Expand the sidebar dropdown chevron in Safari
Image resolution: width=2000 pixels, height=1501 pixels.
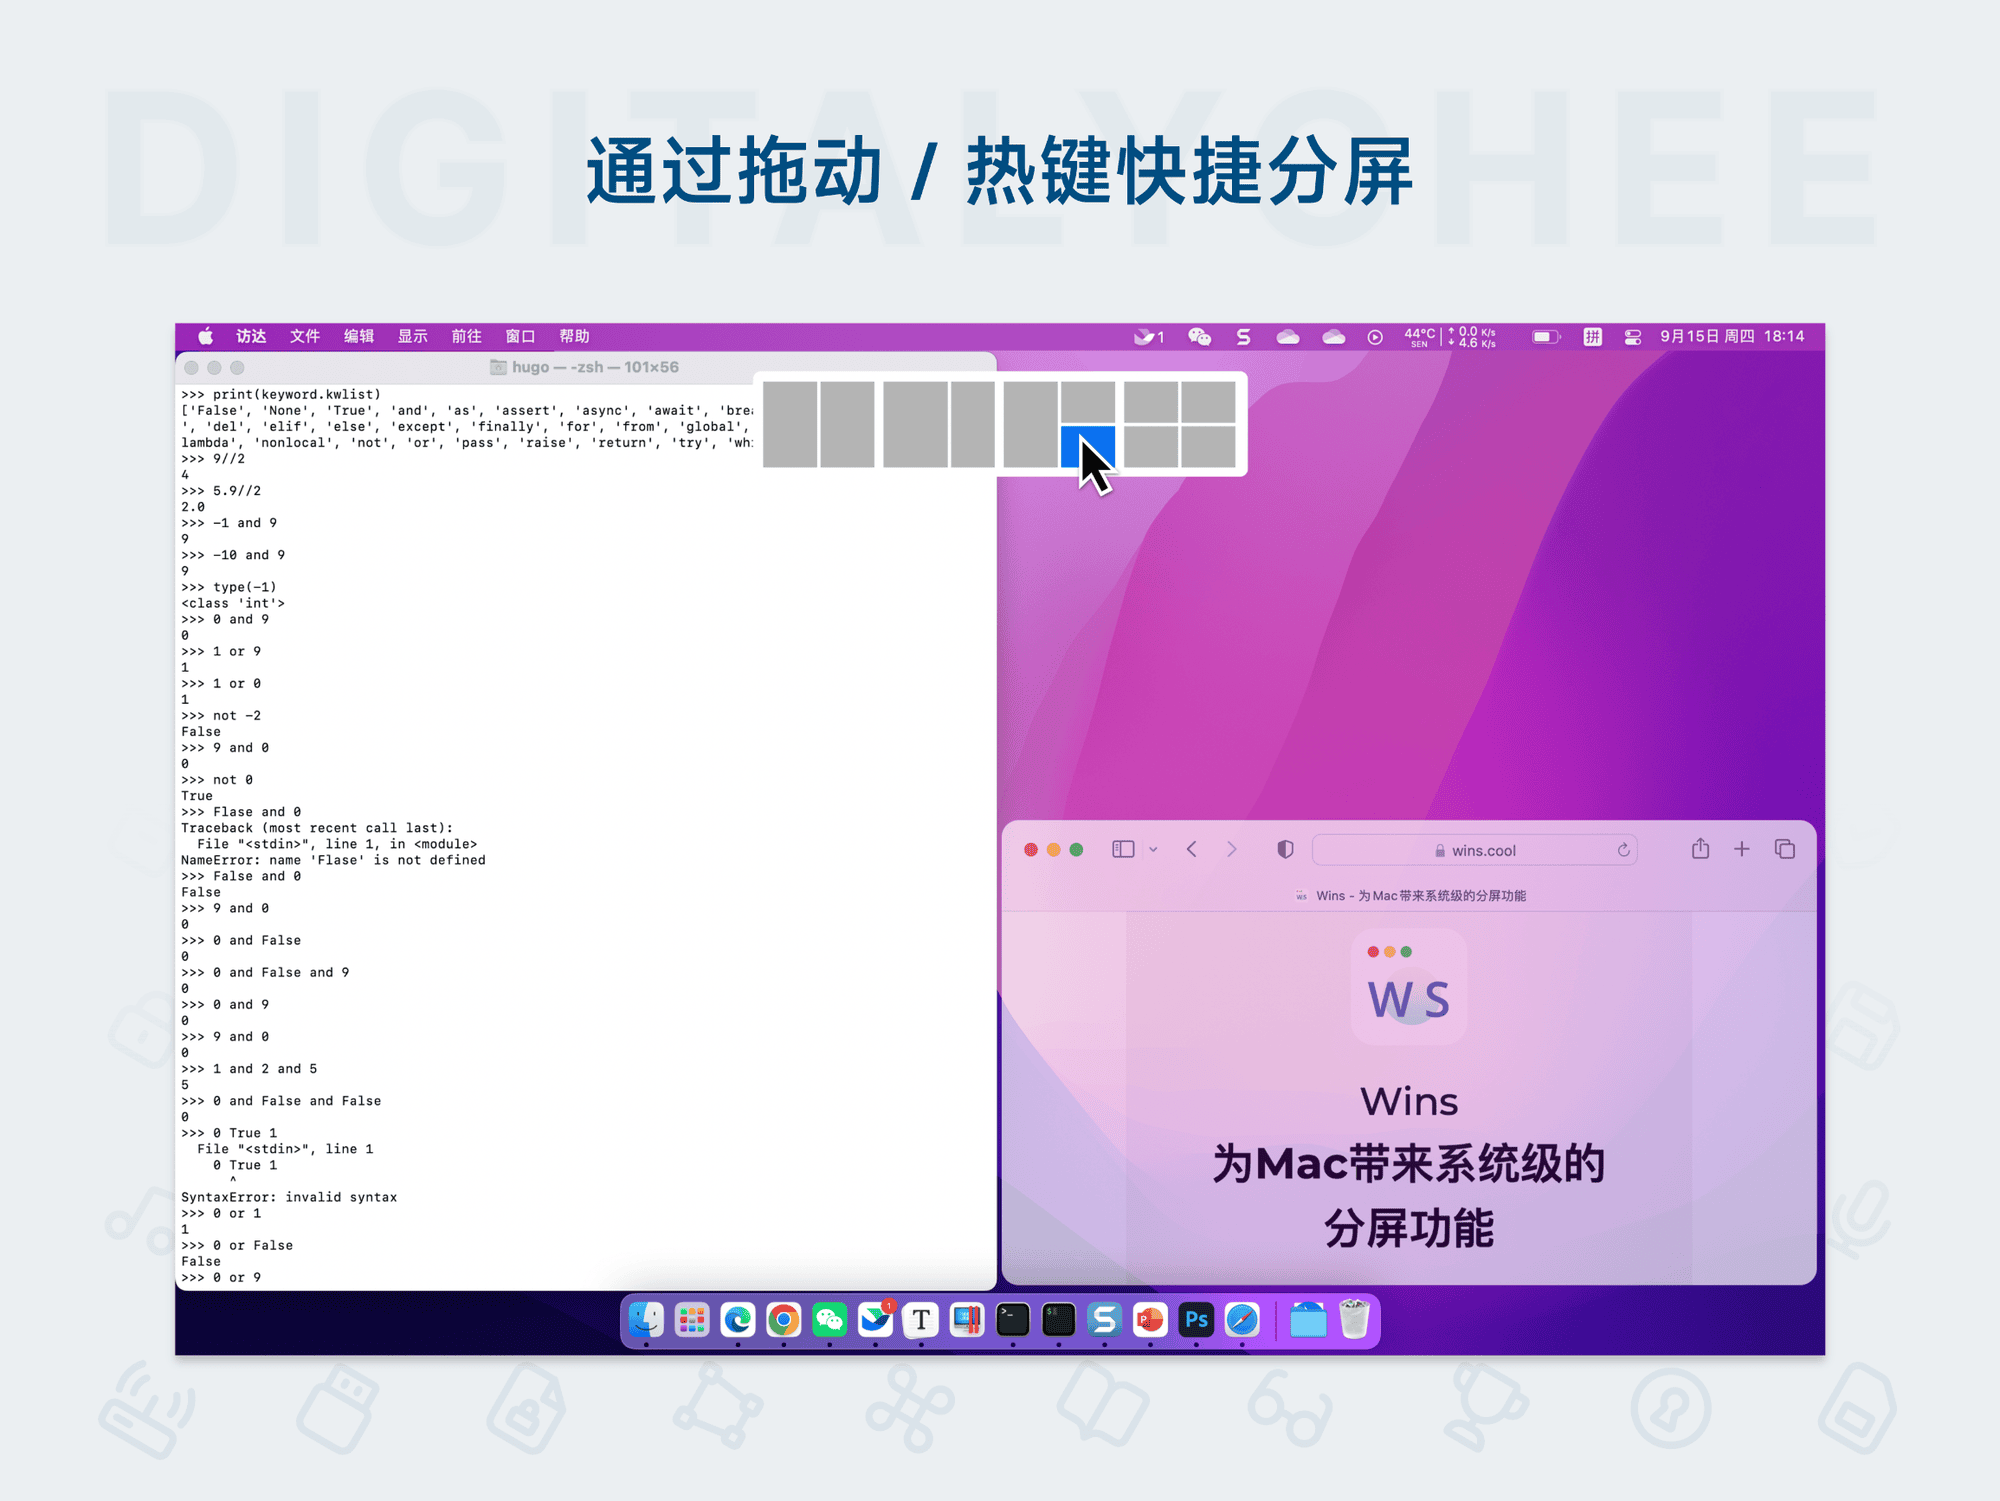[1153, 850]
